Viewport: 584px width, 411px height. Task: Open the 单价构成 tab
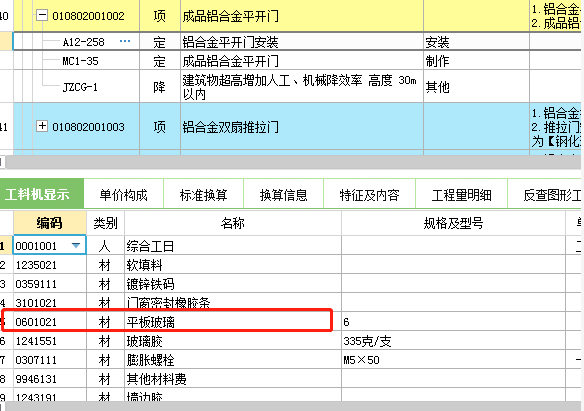[x=124, y=194]
